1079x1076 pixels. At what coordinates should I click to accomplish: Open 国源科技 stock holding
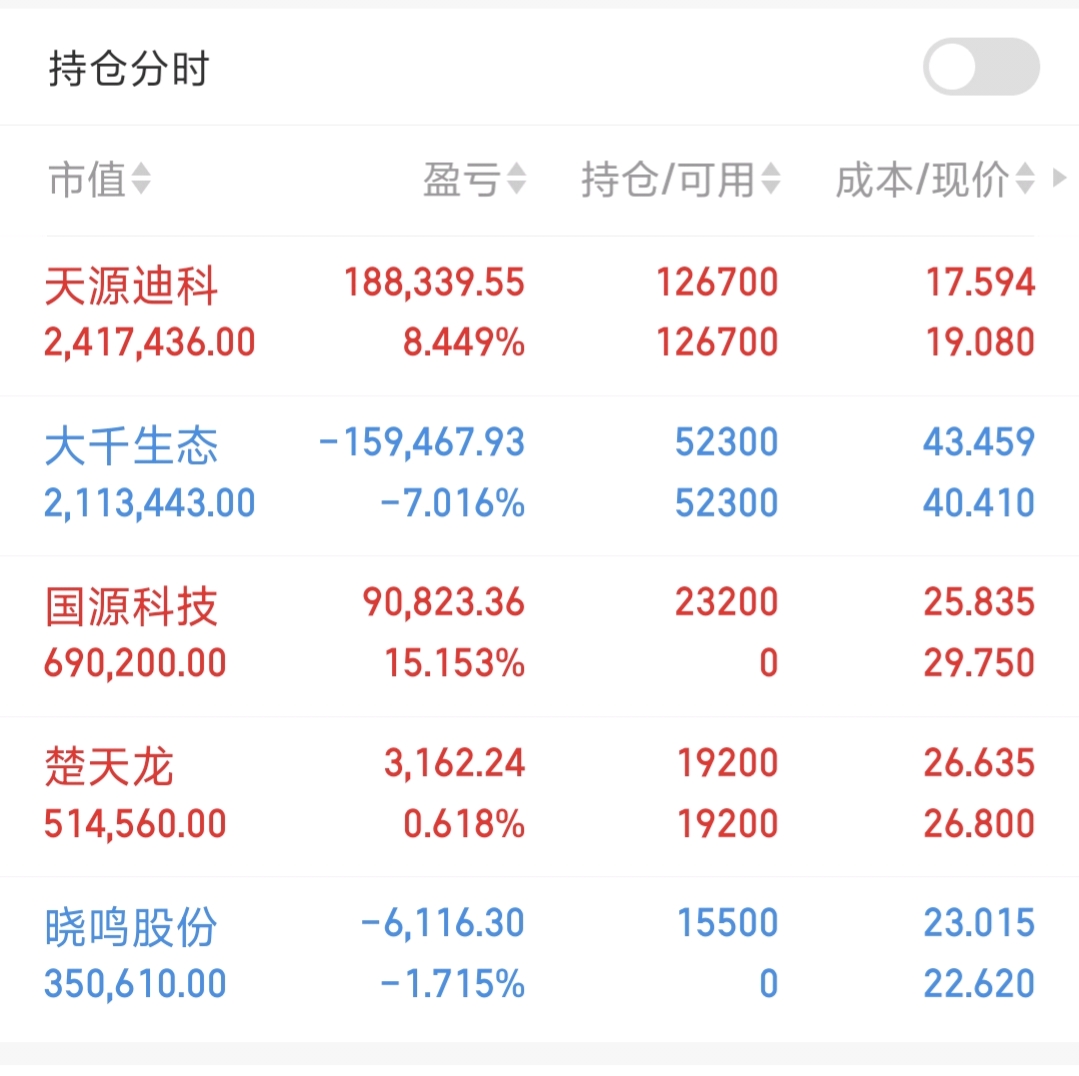[x=540, y=636]
